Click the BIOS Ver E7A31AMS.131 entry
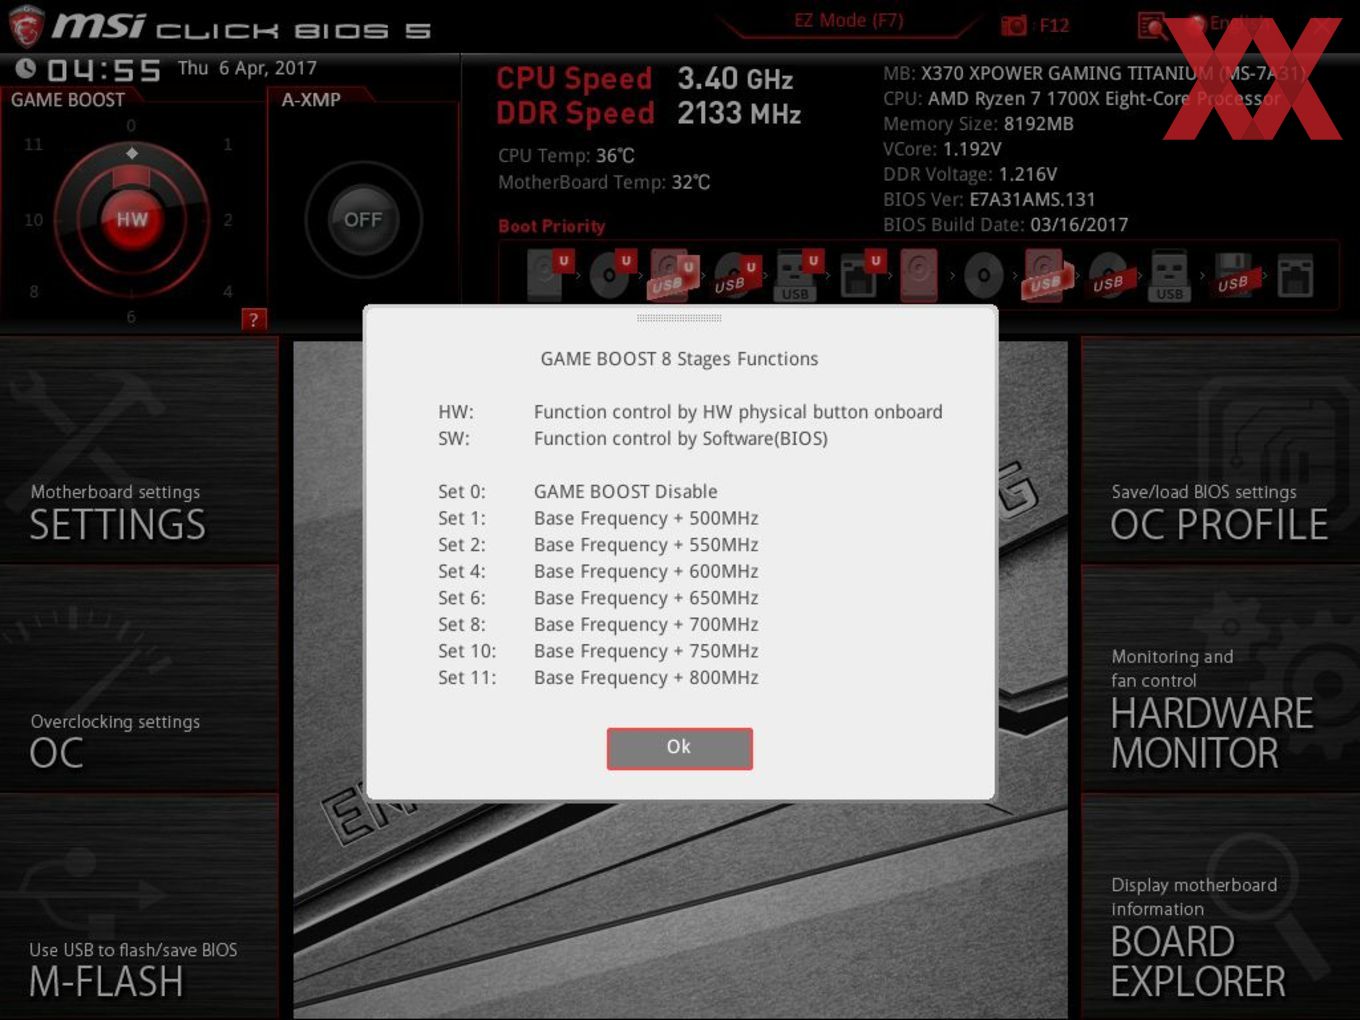Viewport: 1360px width, 1020px height. click(989, 199)
